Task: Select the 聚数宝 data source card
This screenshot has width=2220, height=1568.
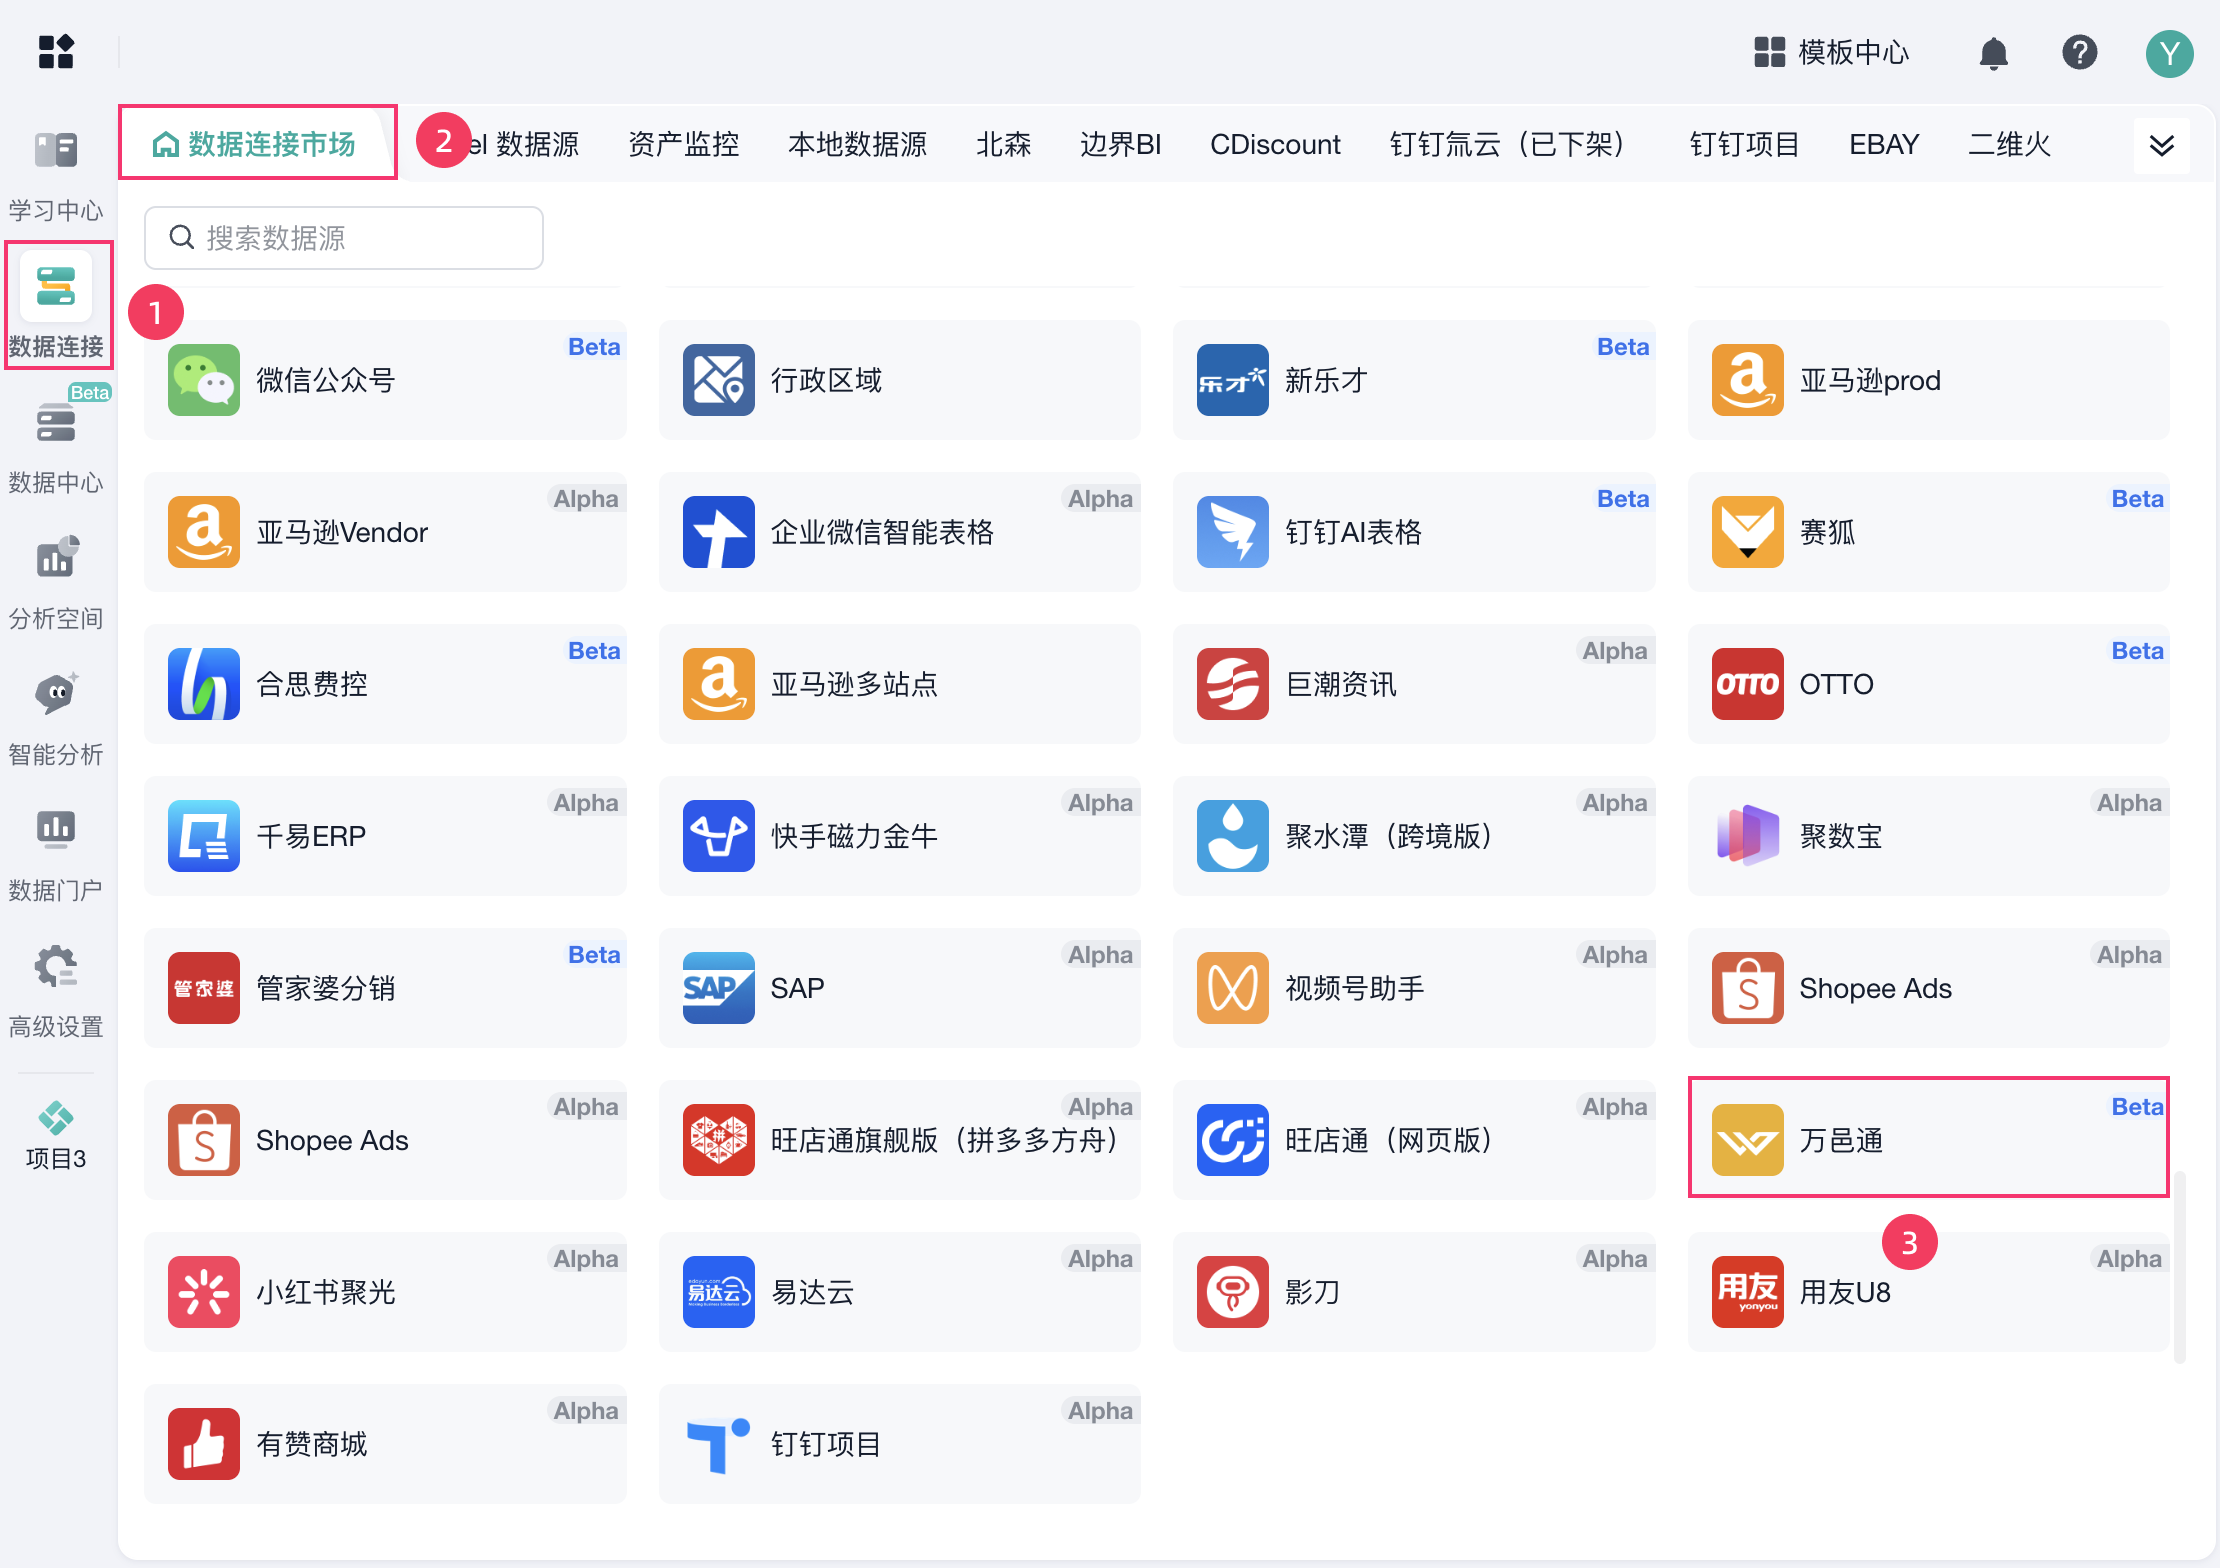Action: click(x=1928, y=836)
